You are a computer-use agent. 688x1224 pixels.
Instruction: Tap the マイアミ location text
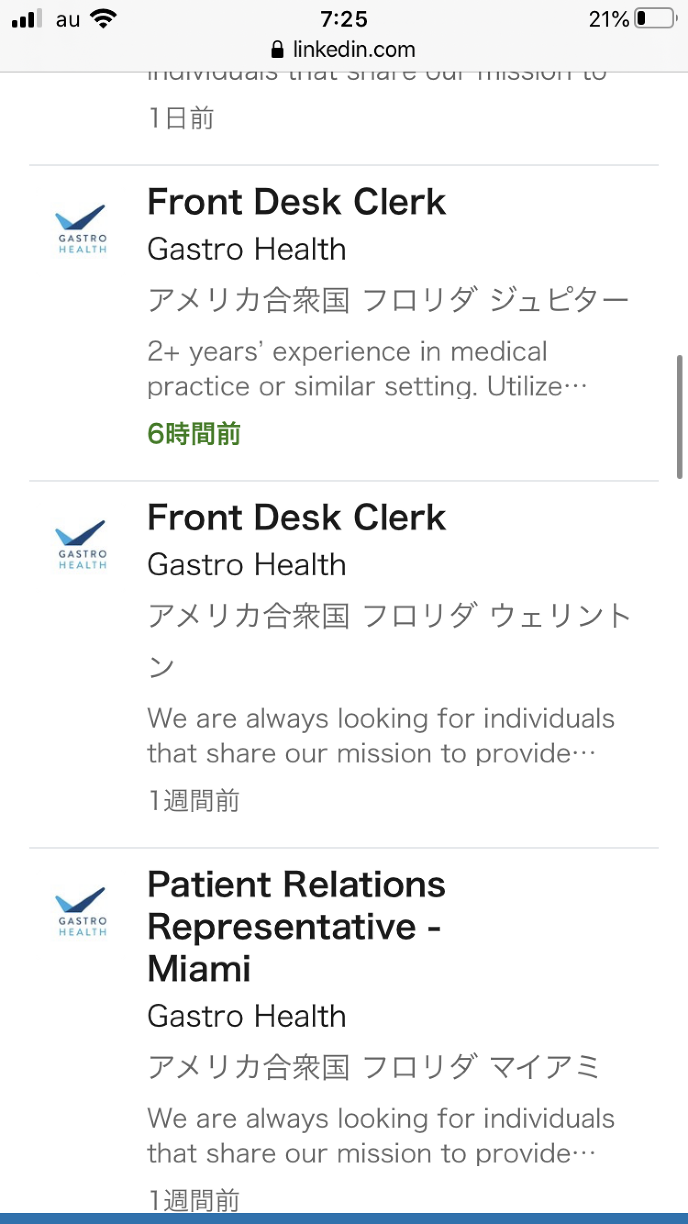coord(544,1067)
